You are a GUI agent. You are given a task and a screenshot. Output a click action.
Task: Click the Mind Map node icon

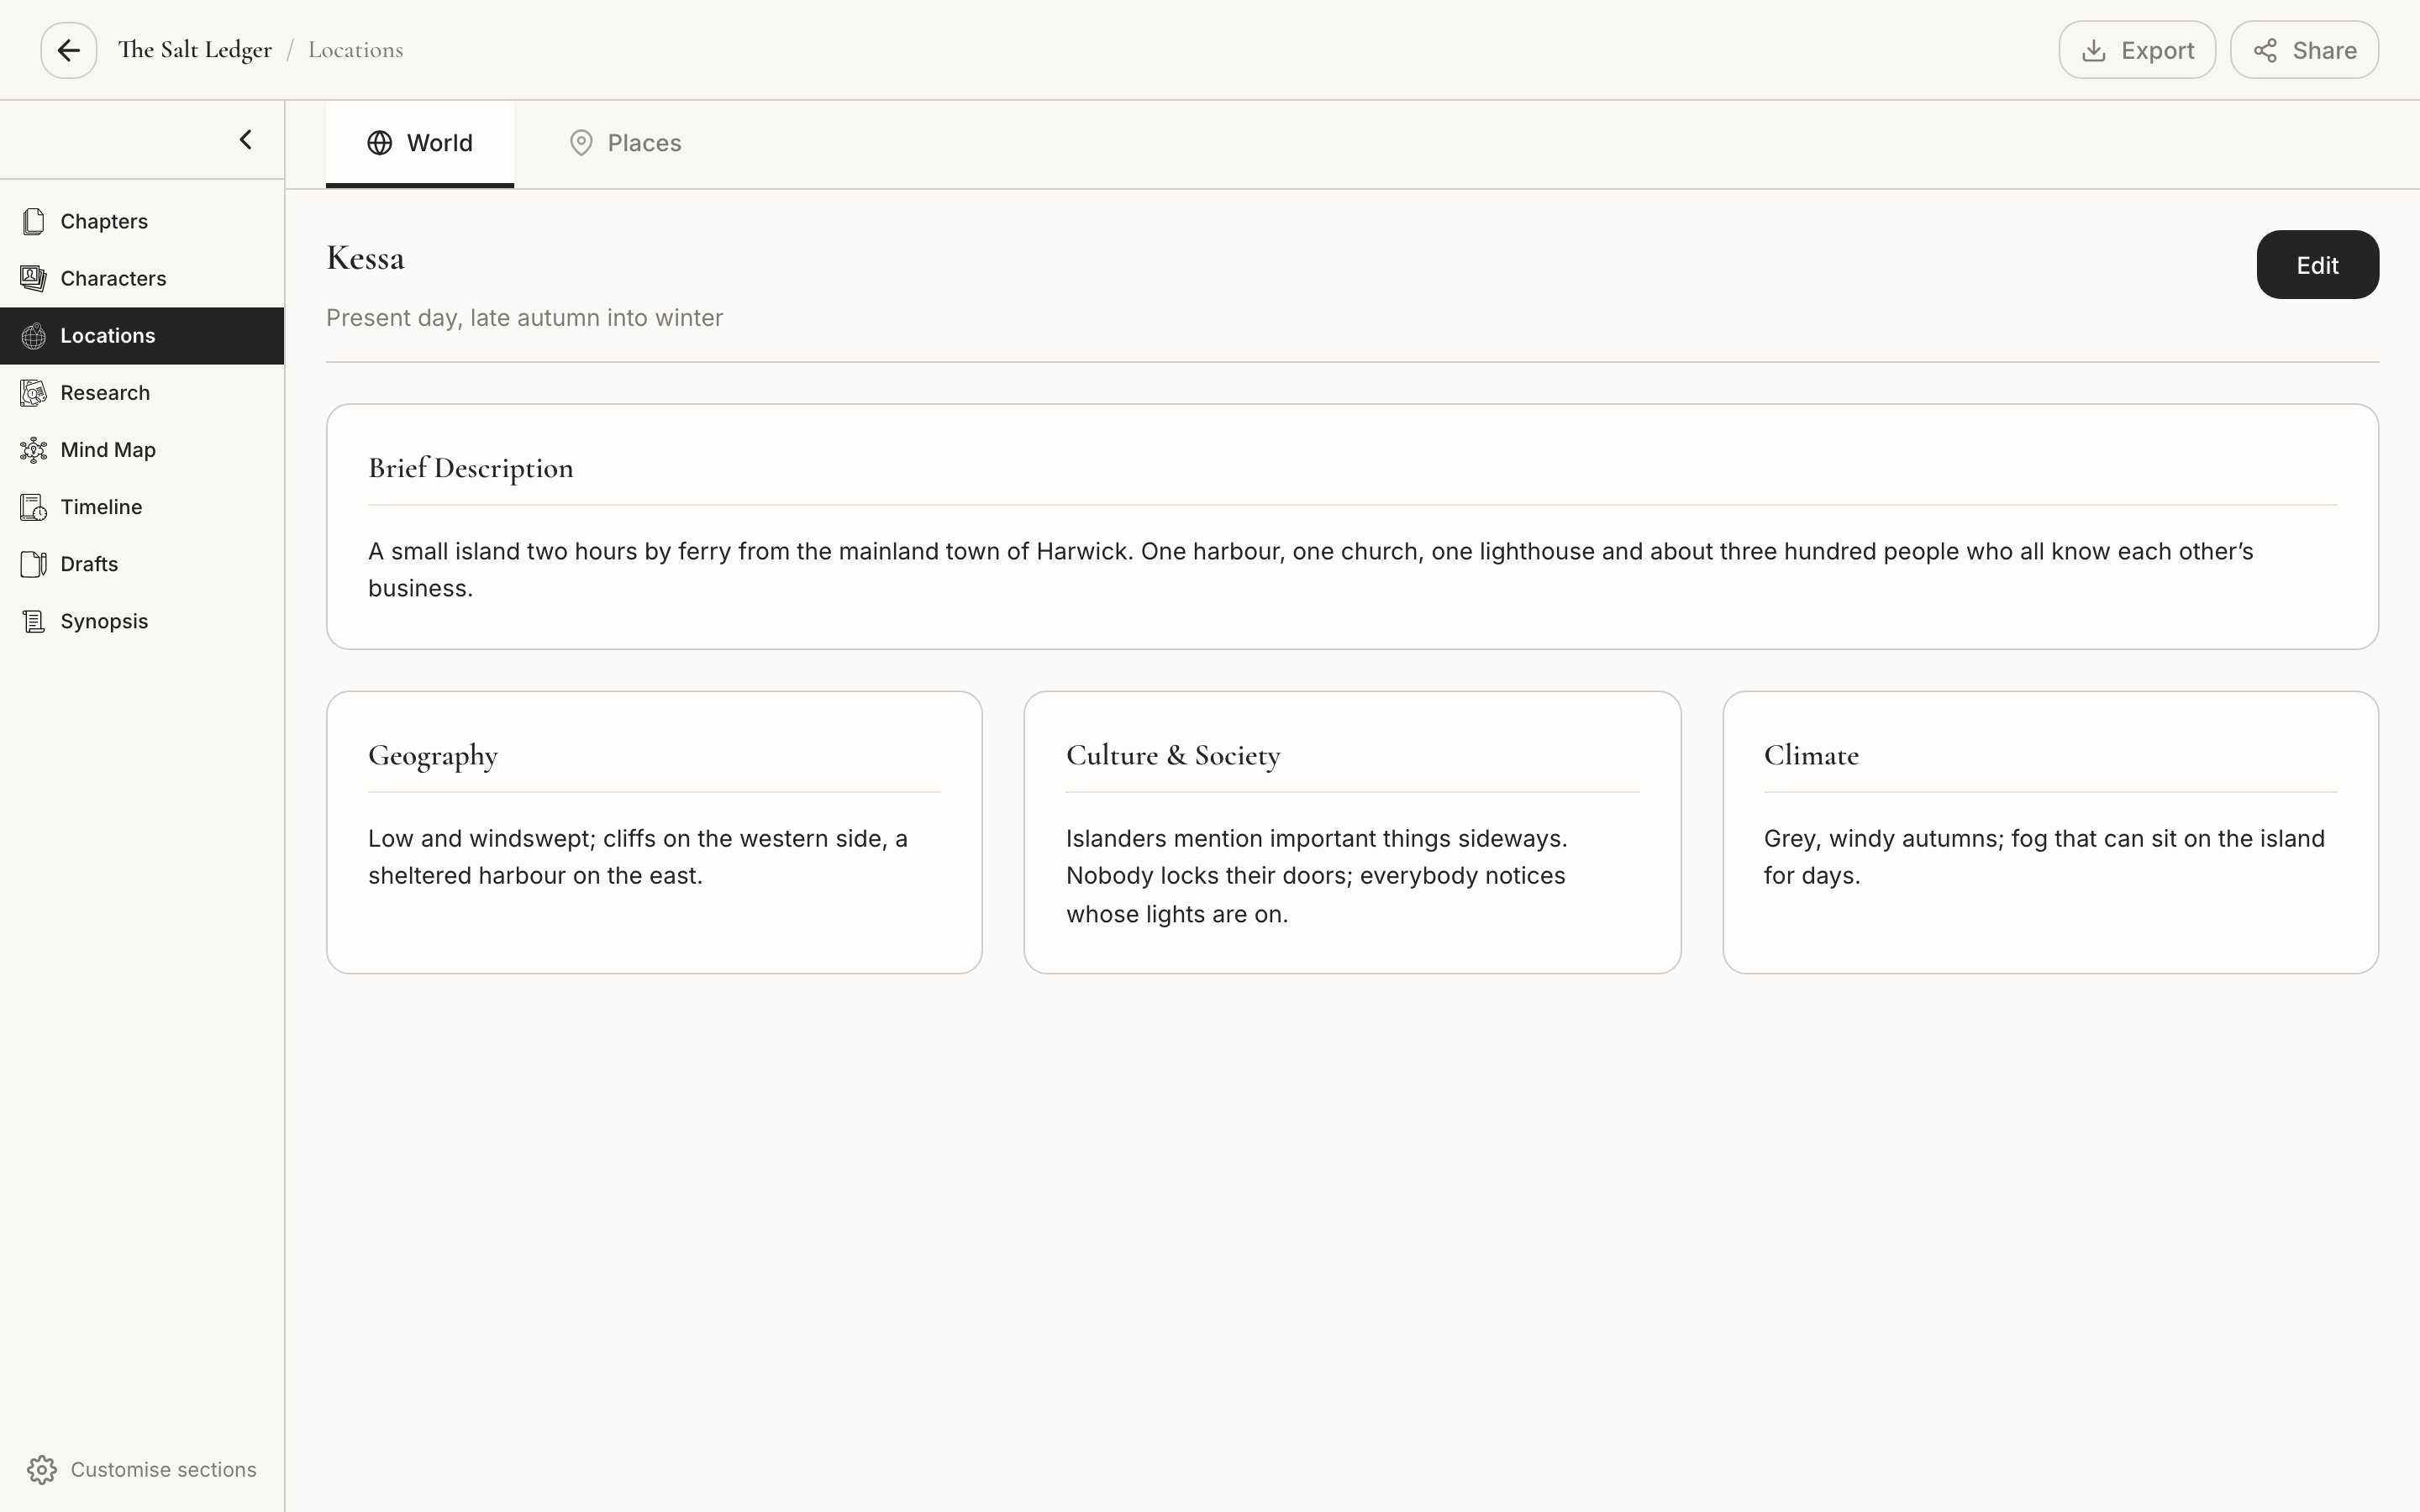coord(33,450)
